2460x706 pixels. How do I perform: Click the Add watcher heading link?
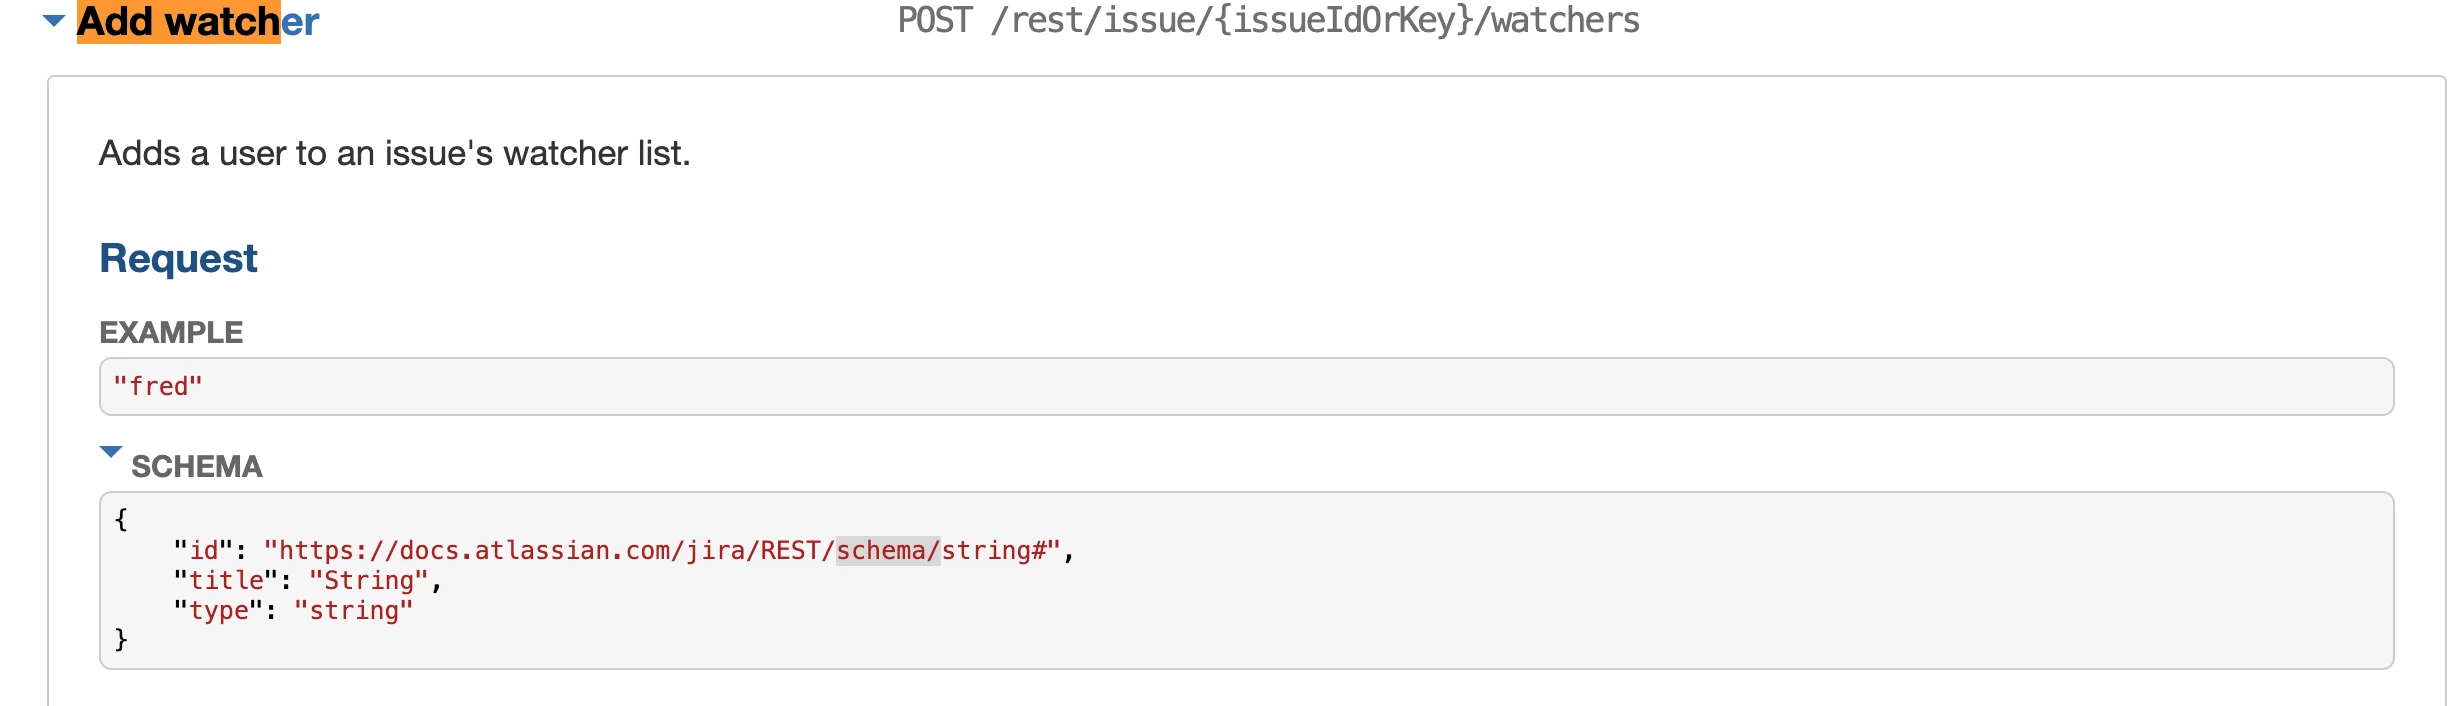[x=198, y=21]
